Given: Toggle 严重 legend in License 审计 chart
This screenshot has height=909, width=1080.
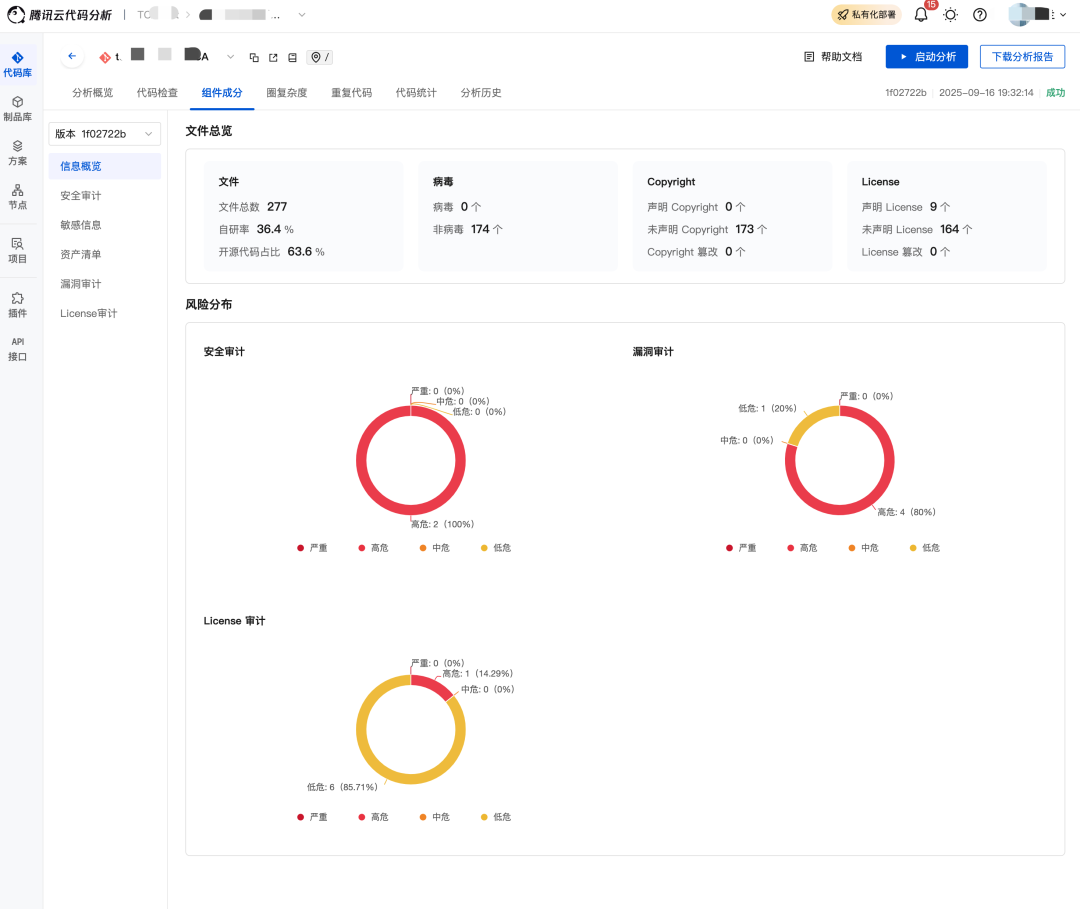Looking at the screenshot, I should (312, 817).
